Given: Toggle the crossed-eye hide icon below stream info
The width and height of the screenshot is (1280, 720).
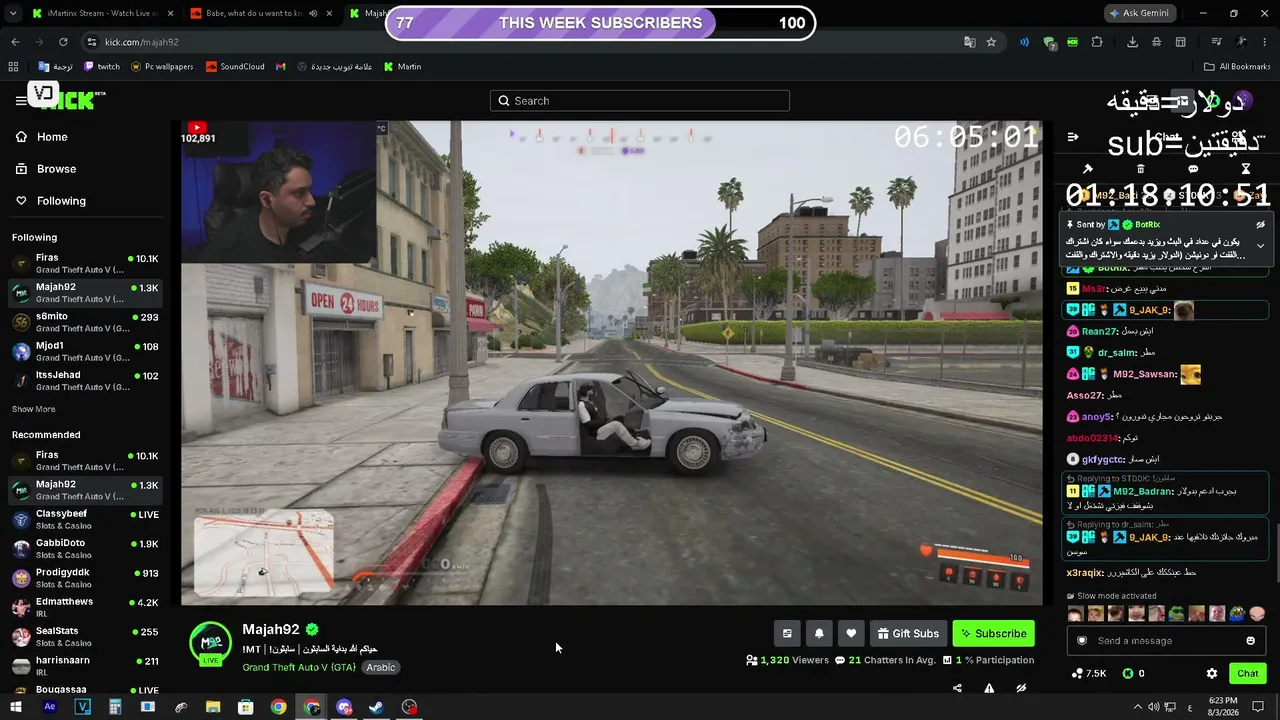Looking at the screenshot, I should click(1021, 688).
